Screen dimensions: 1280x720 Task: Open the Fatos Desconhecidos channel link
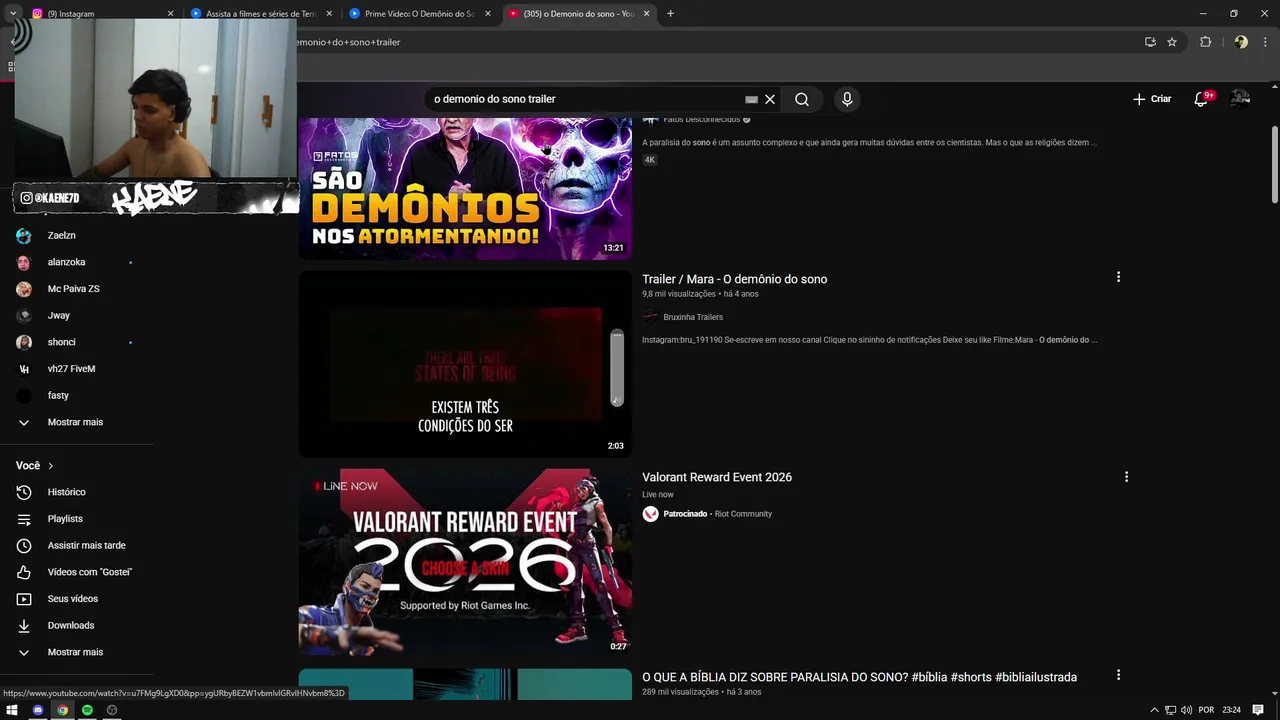pyautogui.click(x=702, y=119)
